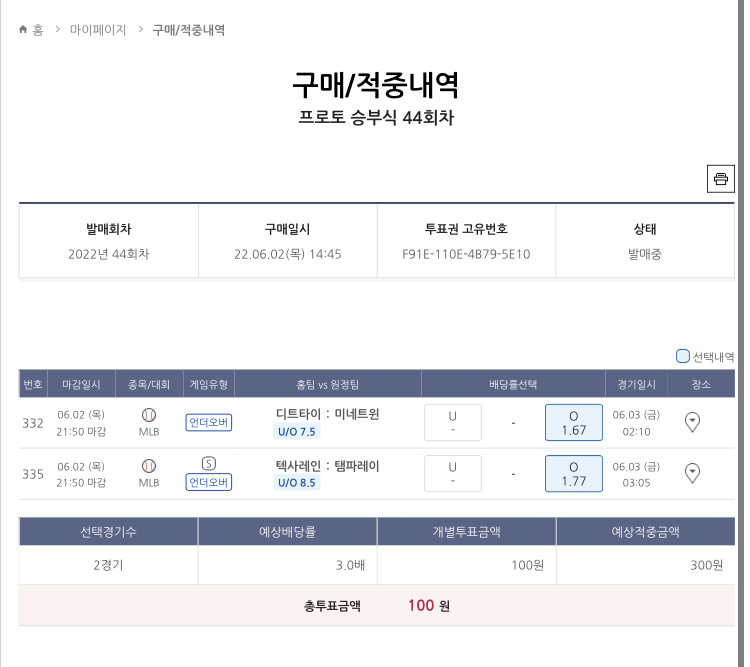Click 300원 expected winnings value
This screenshot has height=667, width=750.
point(706,565)
